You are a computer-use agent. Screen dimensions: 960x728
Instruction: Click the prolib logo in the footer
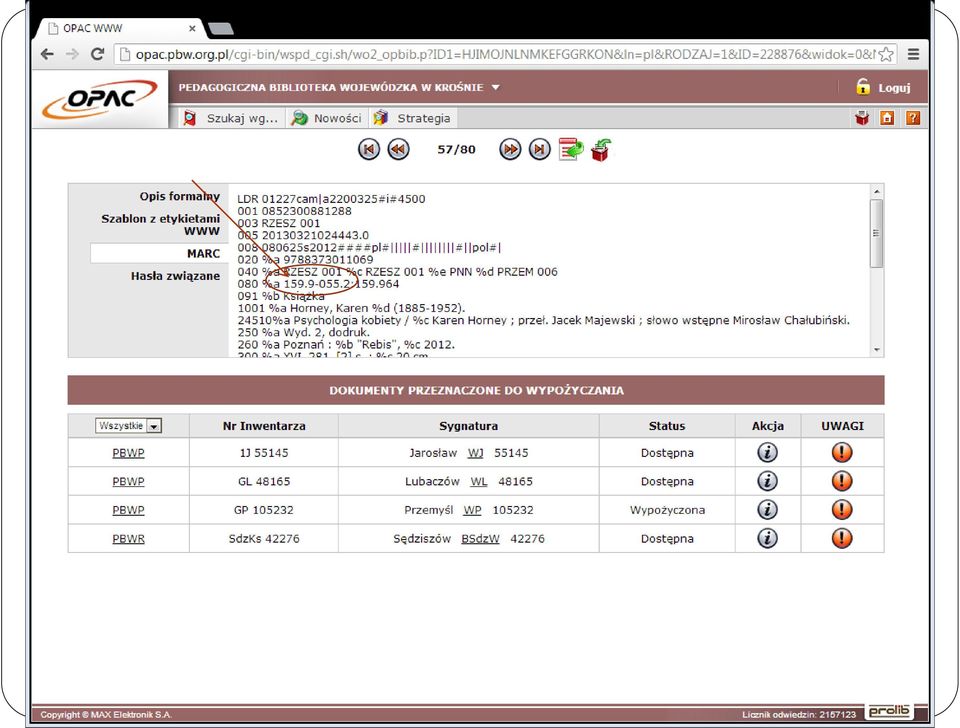(888, 711)
